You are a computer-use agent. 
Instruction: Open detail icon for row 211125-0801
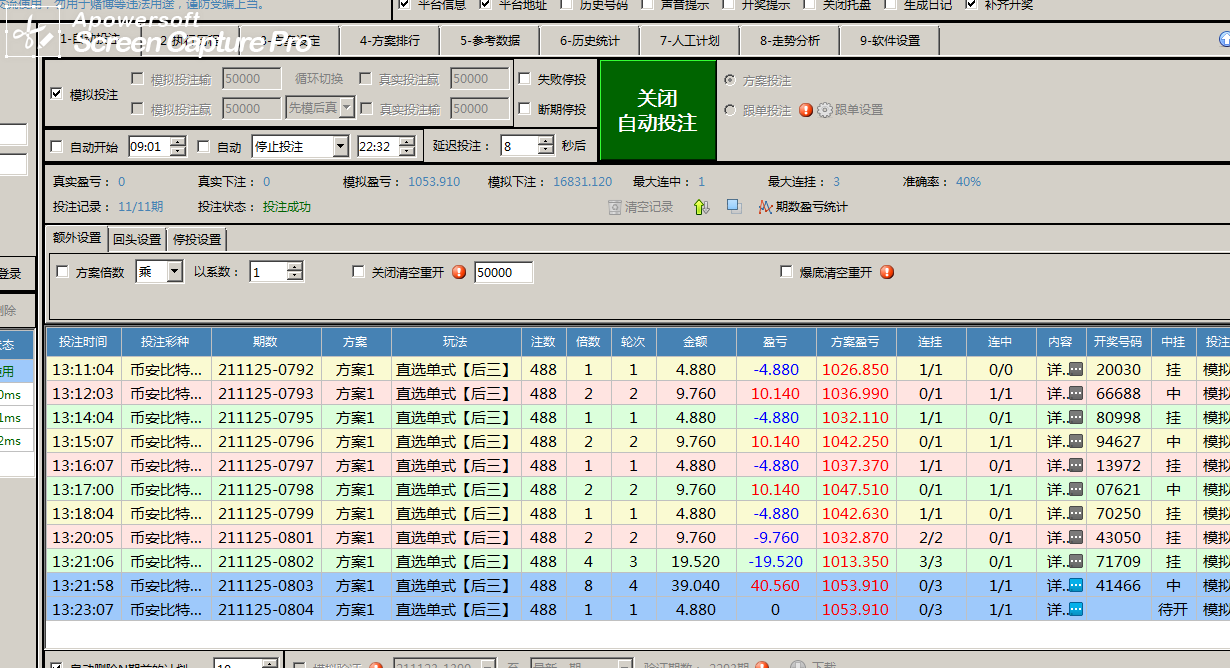[x=1075, y=537]
